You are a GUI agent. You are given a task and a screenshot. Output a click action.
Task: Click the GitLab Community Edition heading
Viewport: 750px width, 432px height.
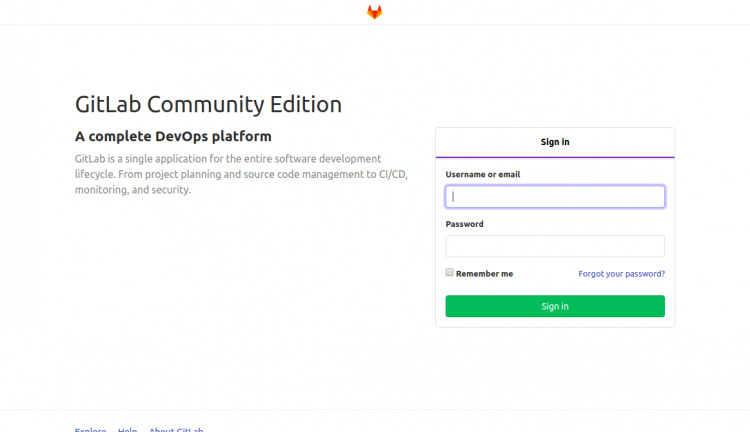coord(208,104)
